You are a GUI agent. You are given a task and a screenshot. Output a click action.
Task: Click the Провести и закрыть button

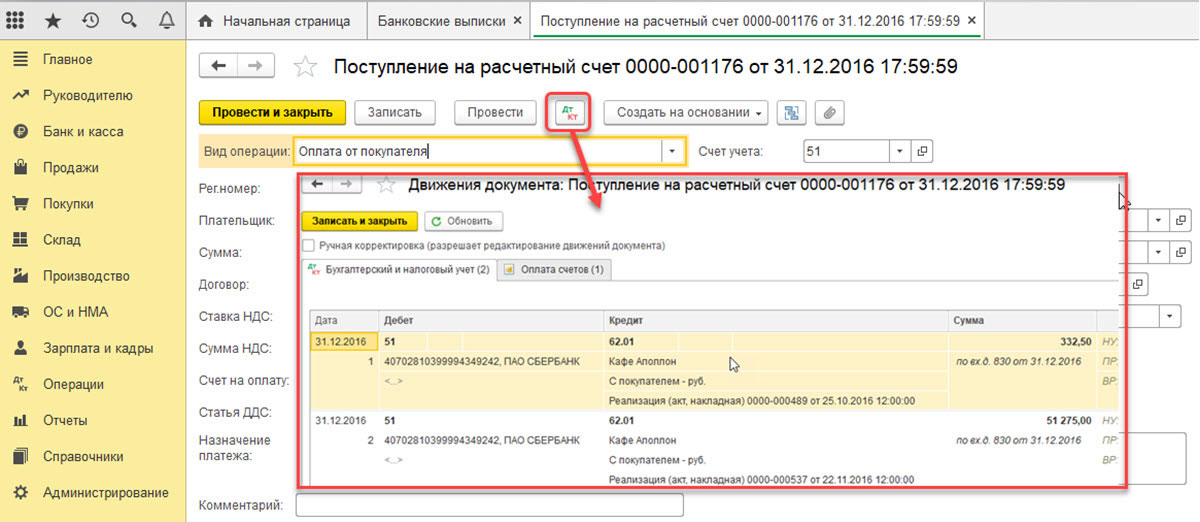pyautogui.click(x=272, y=113)
